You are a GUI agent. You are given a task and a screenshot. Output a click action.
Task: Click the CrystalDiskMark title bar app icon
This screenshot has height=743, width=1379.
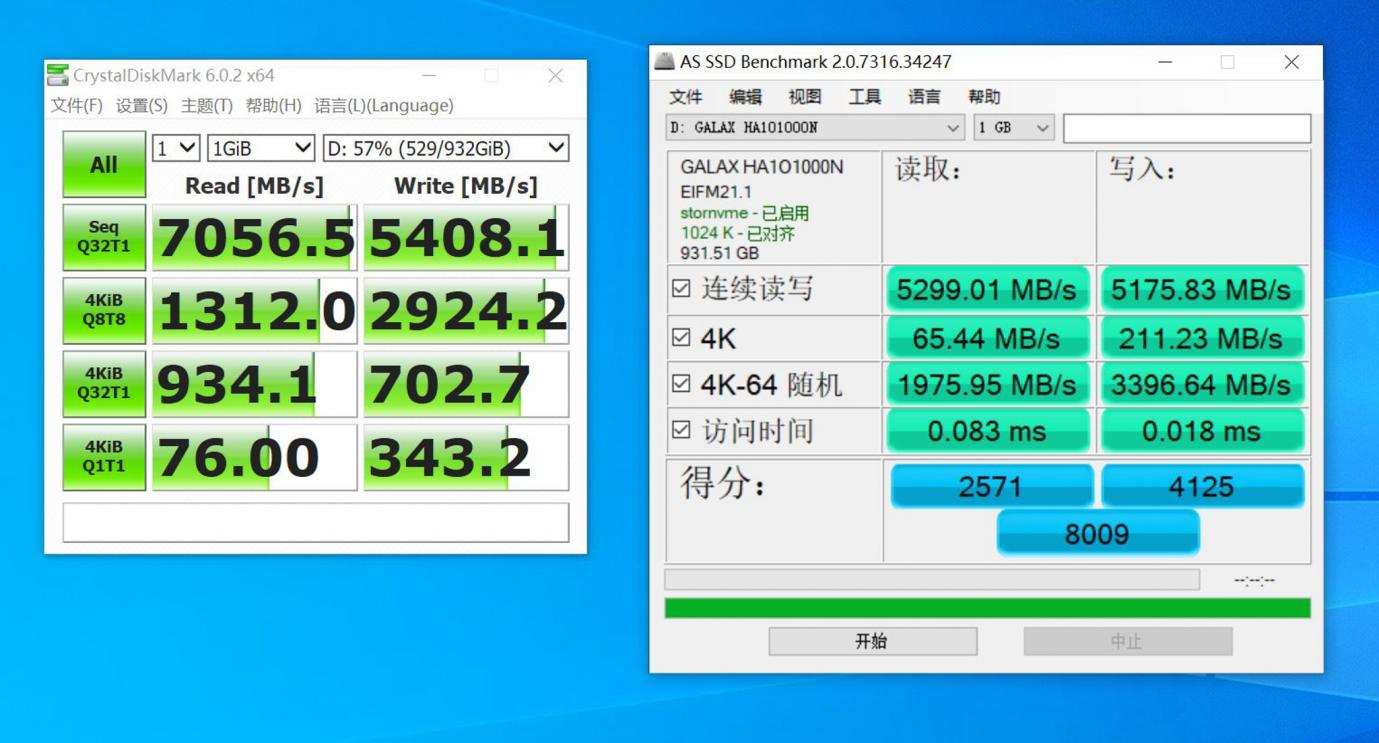tap(58, 75)
